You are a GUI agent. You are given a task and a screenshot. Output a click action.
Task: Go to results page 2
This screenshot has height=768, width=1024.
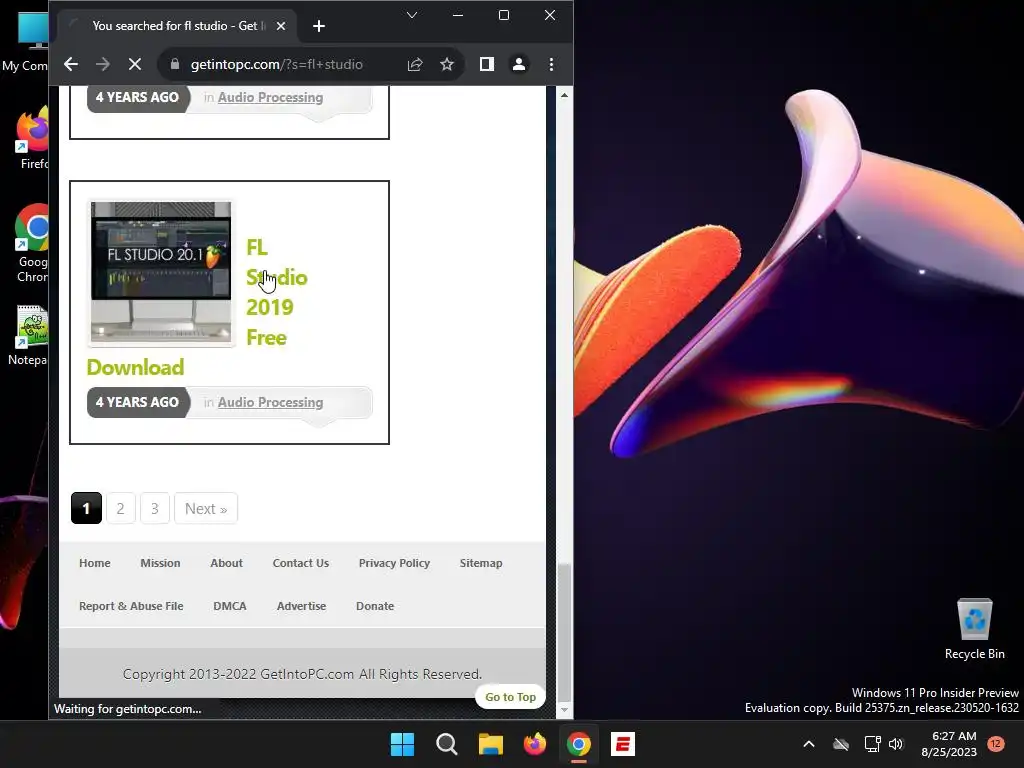point(120,508)
